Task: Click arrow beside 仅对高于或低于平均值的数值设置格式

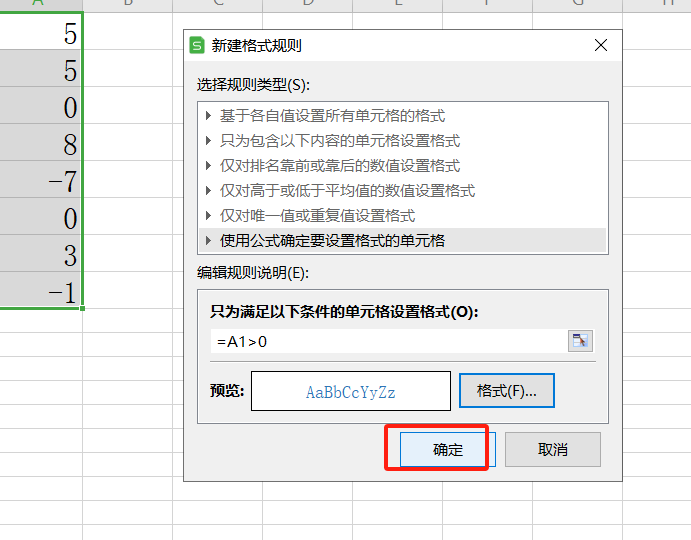Action: [208, 191]
